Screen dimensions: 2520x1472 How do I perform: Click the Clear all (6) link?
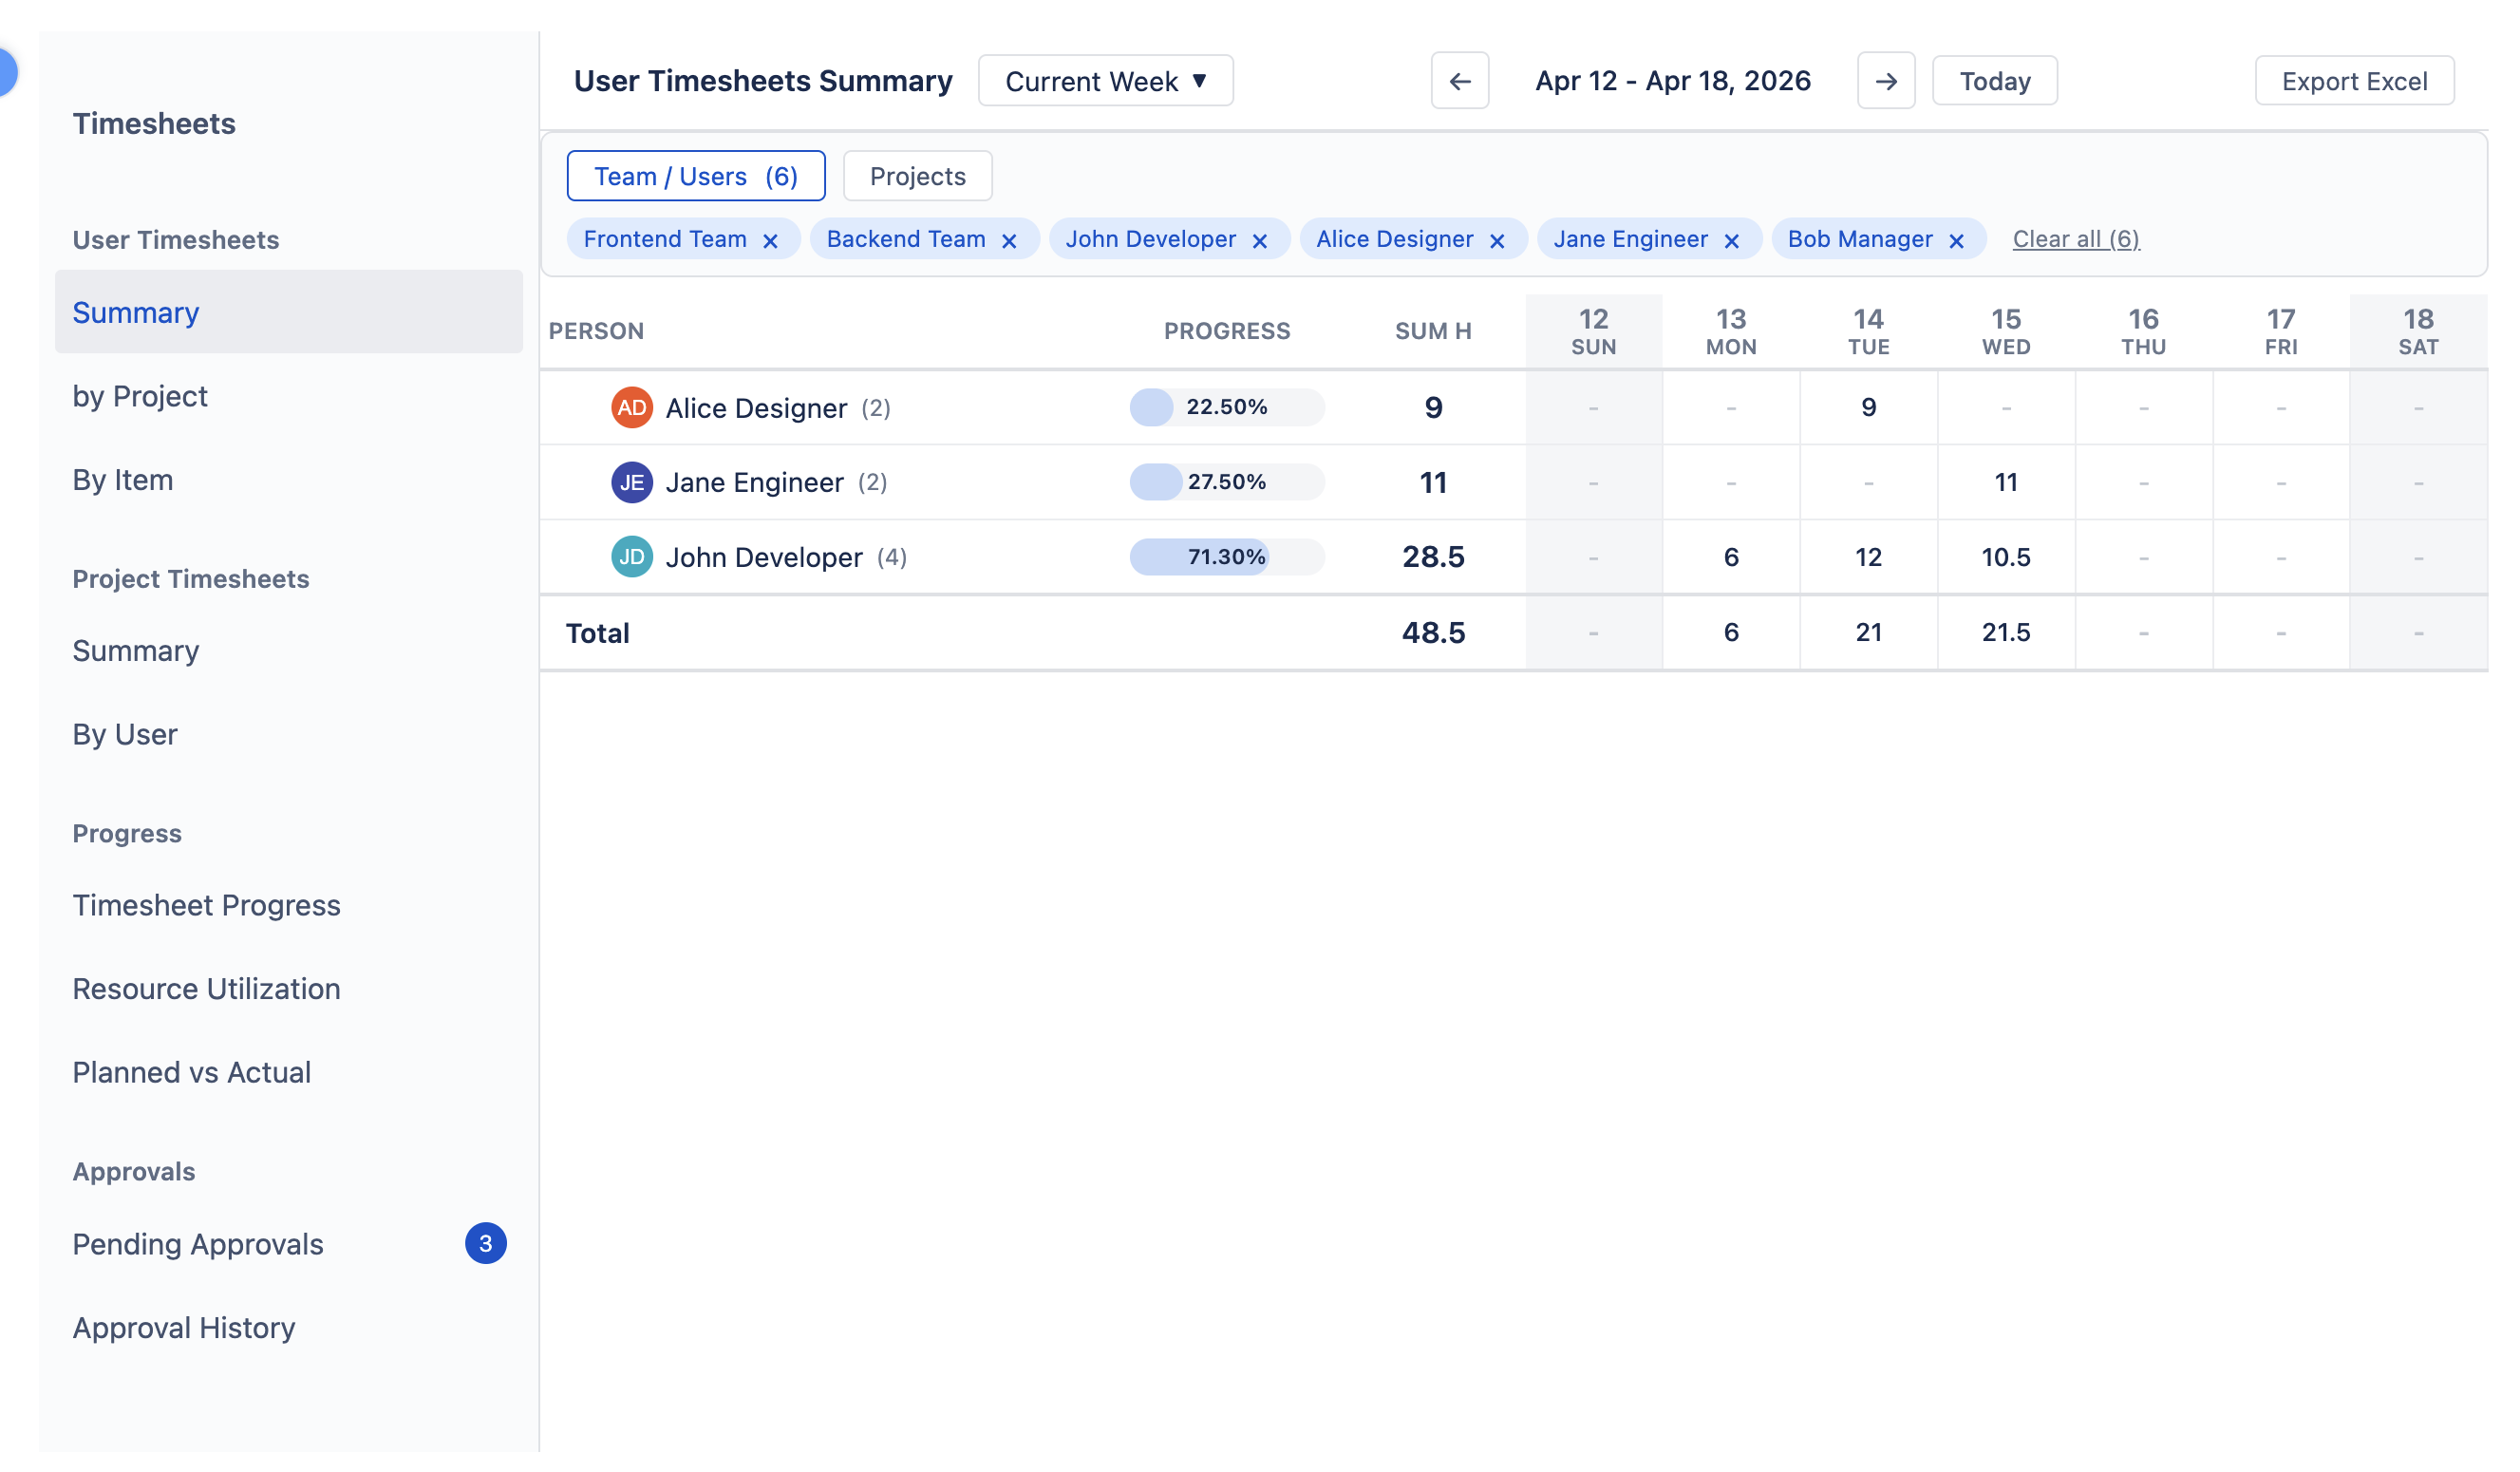(2076, 239)
